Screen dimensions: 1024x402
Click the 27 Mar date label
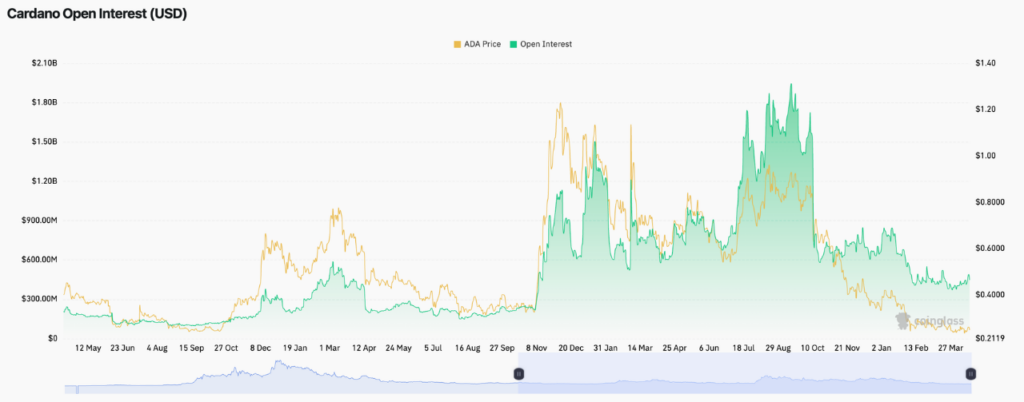tap(951, 348)
